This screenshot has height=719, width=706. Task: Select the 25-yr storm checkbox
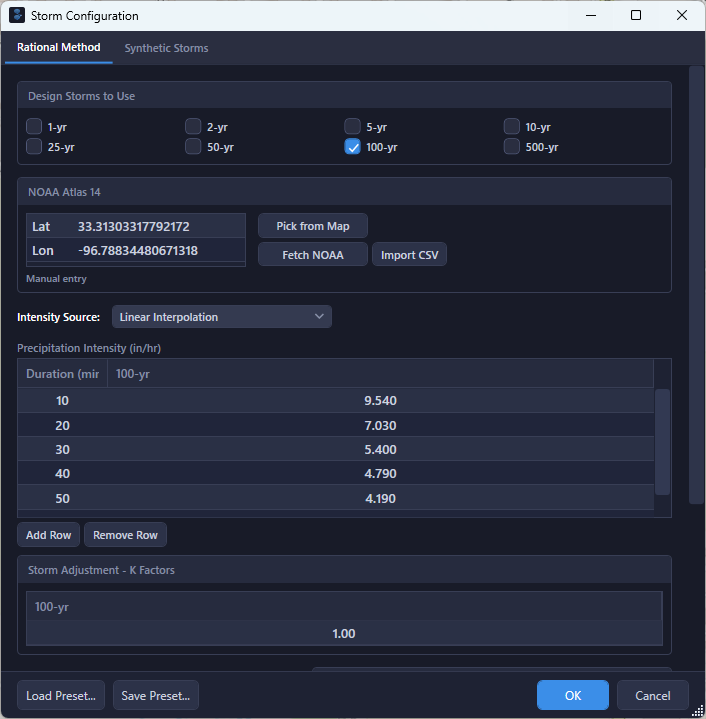34,146
